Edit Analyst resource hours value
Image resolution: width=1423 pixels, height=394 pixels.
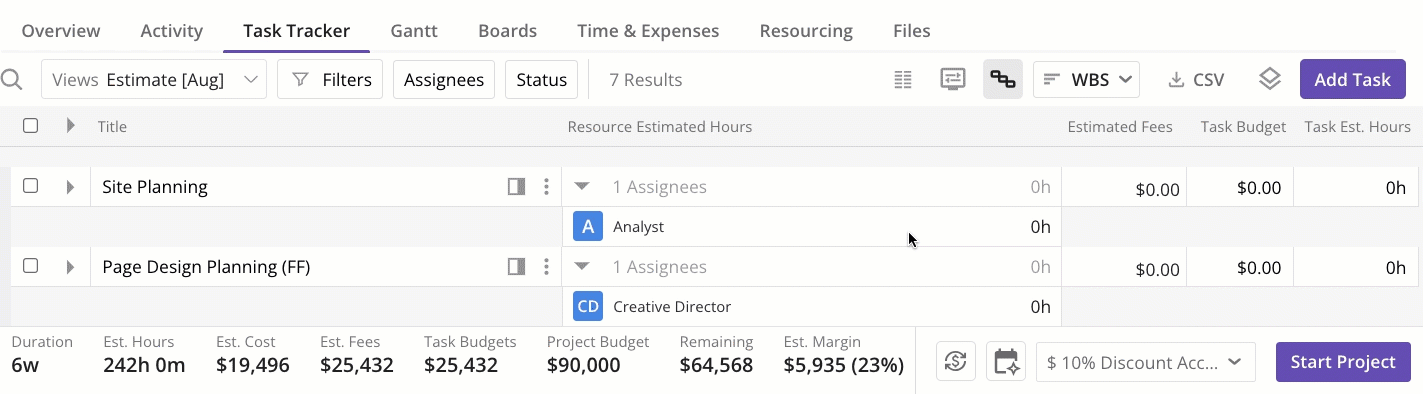1040,227
